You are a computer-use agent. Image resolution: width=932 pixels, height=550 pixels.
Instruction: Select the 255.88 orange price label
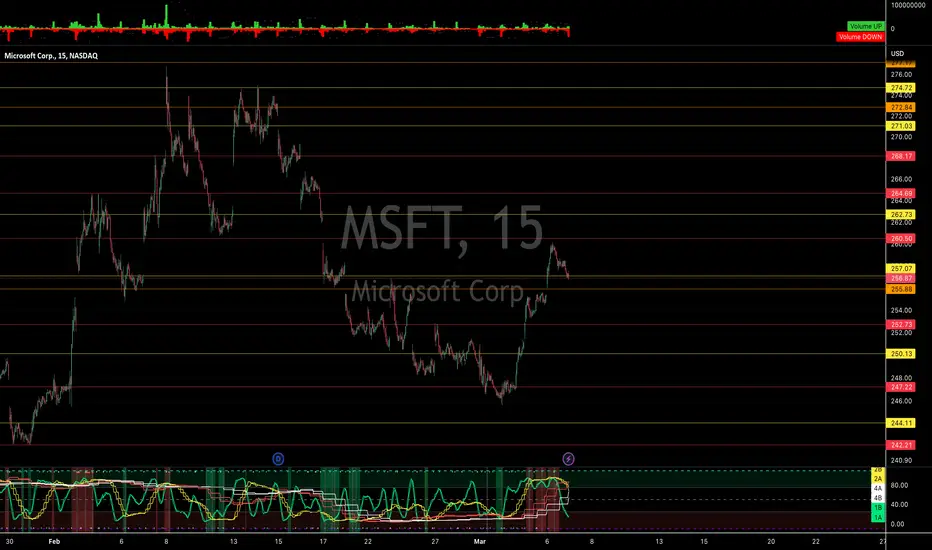tap(902, 289)
